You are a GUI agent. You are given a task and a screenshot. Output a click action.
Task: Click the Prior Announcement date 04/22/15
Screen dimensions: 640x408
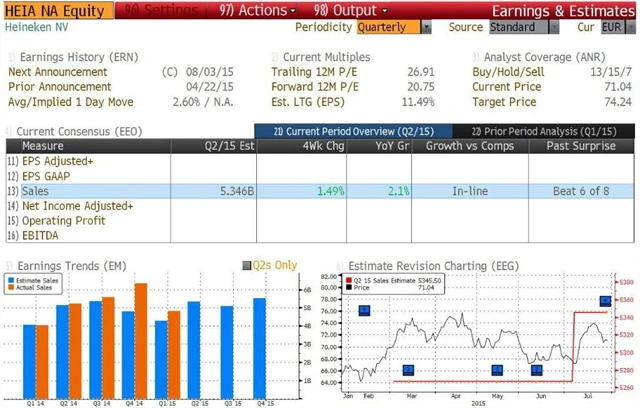pos(210,87)
